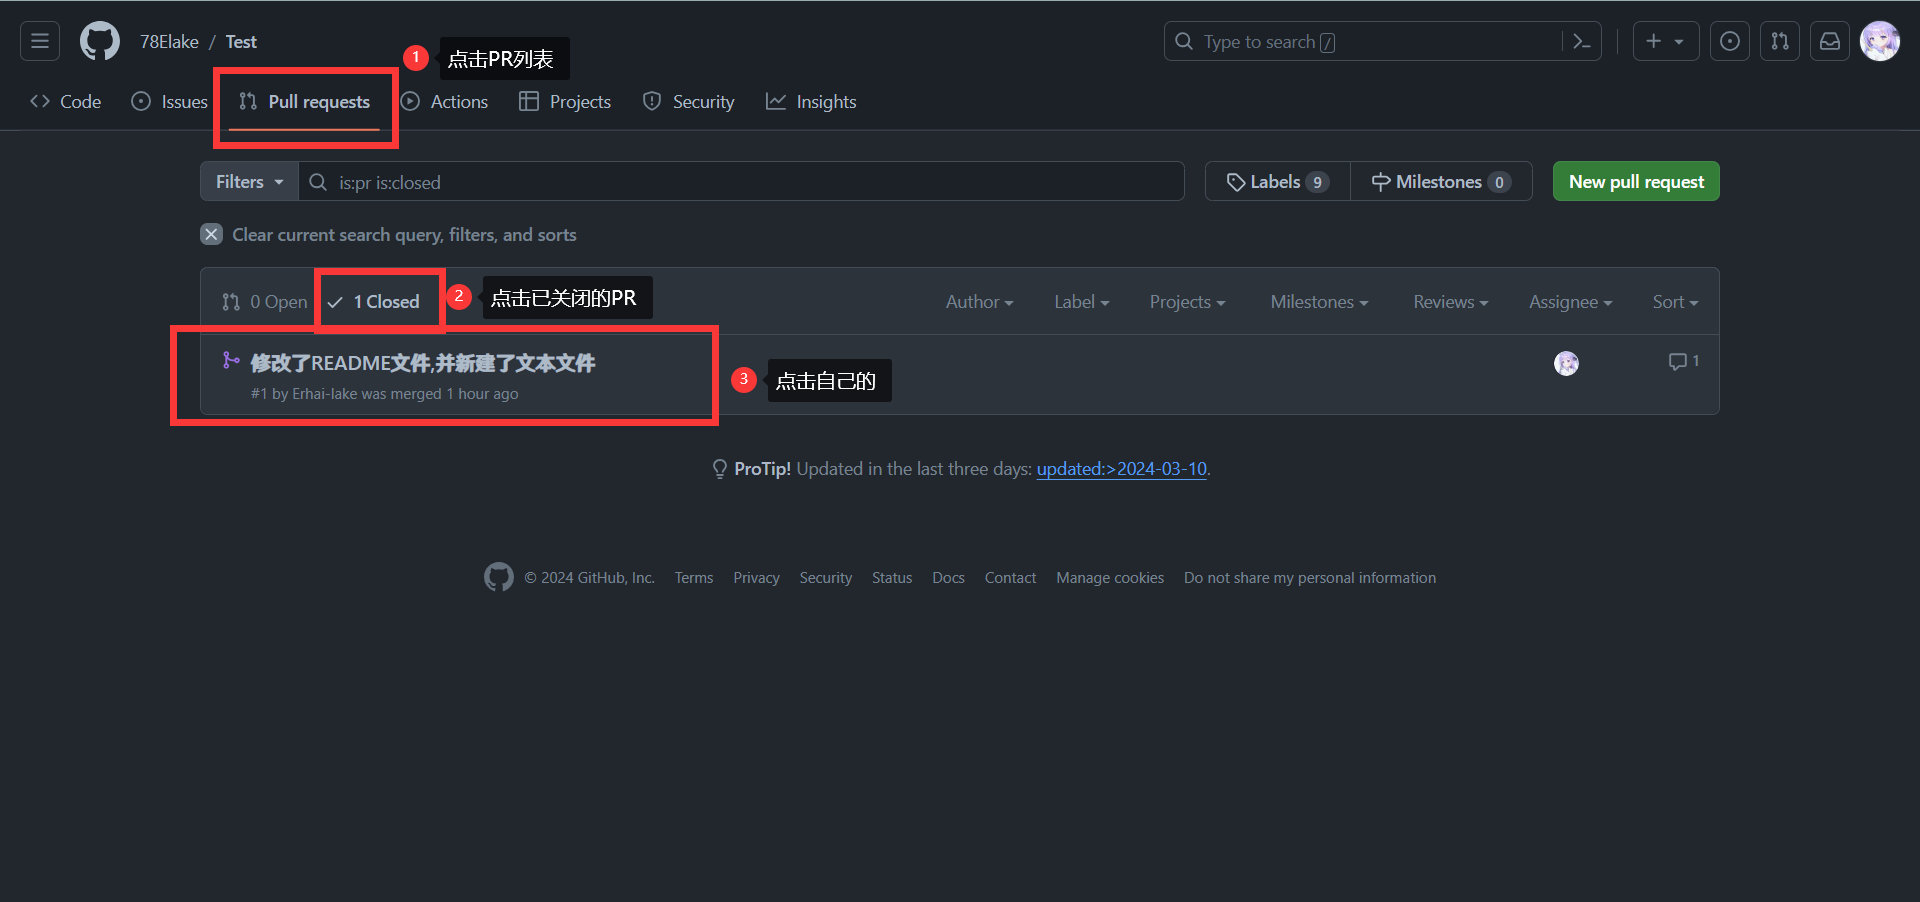
Task: Open the pull requests icon in header
Action: [x=1780, y=41]
